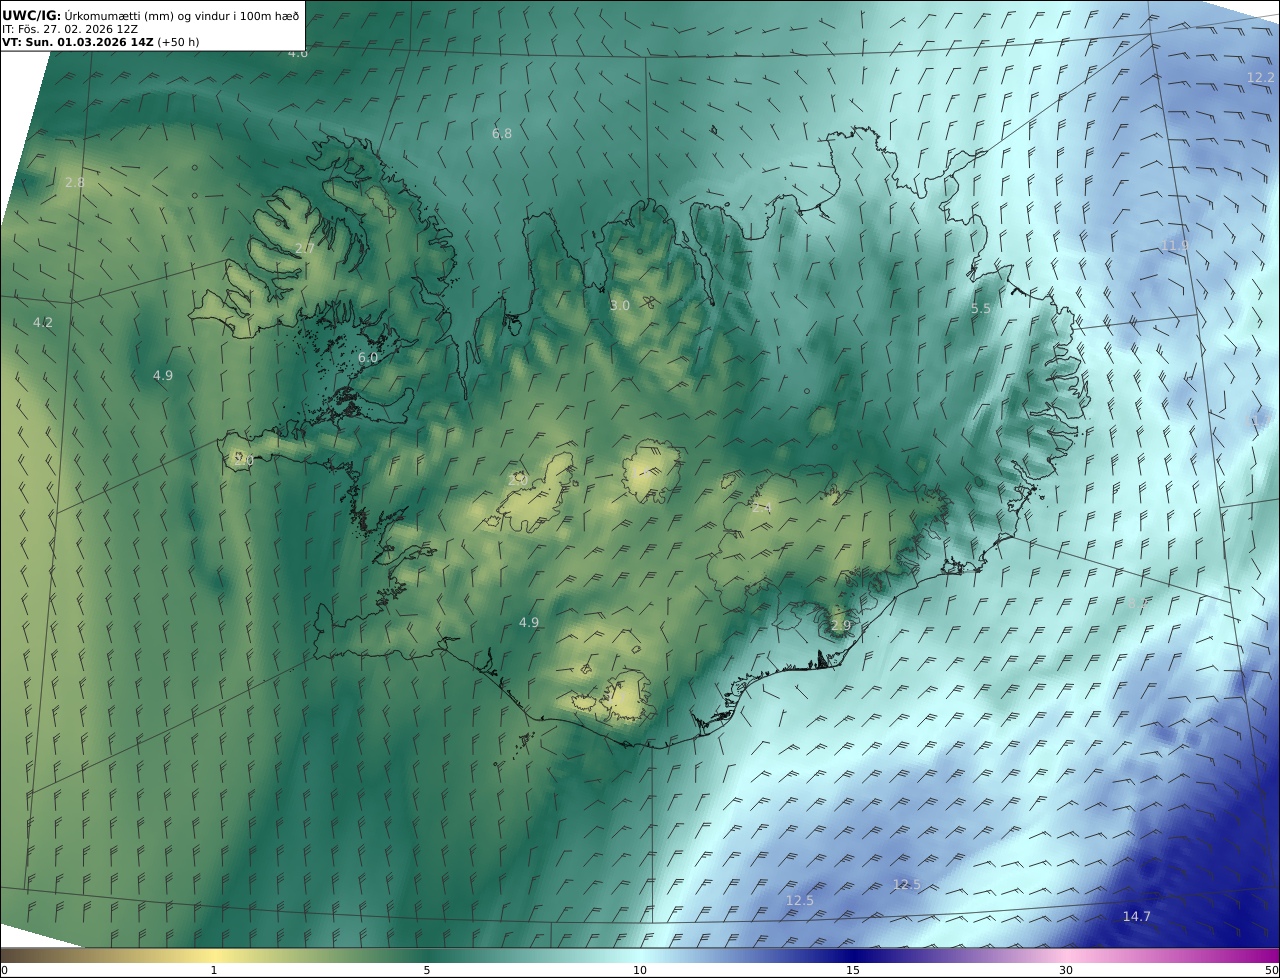Click the color scale tick label 1

[214, 970]
